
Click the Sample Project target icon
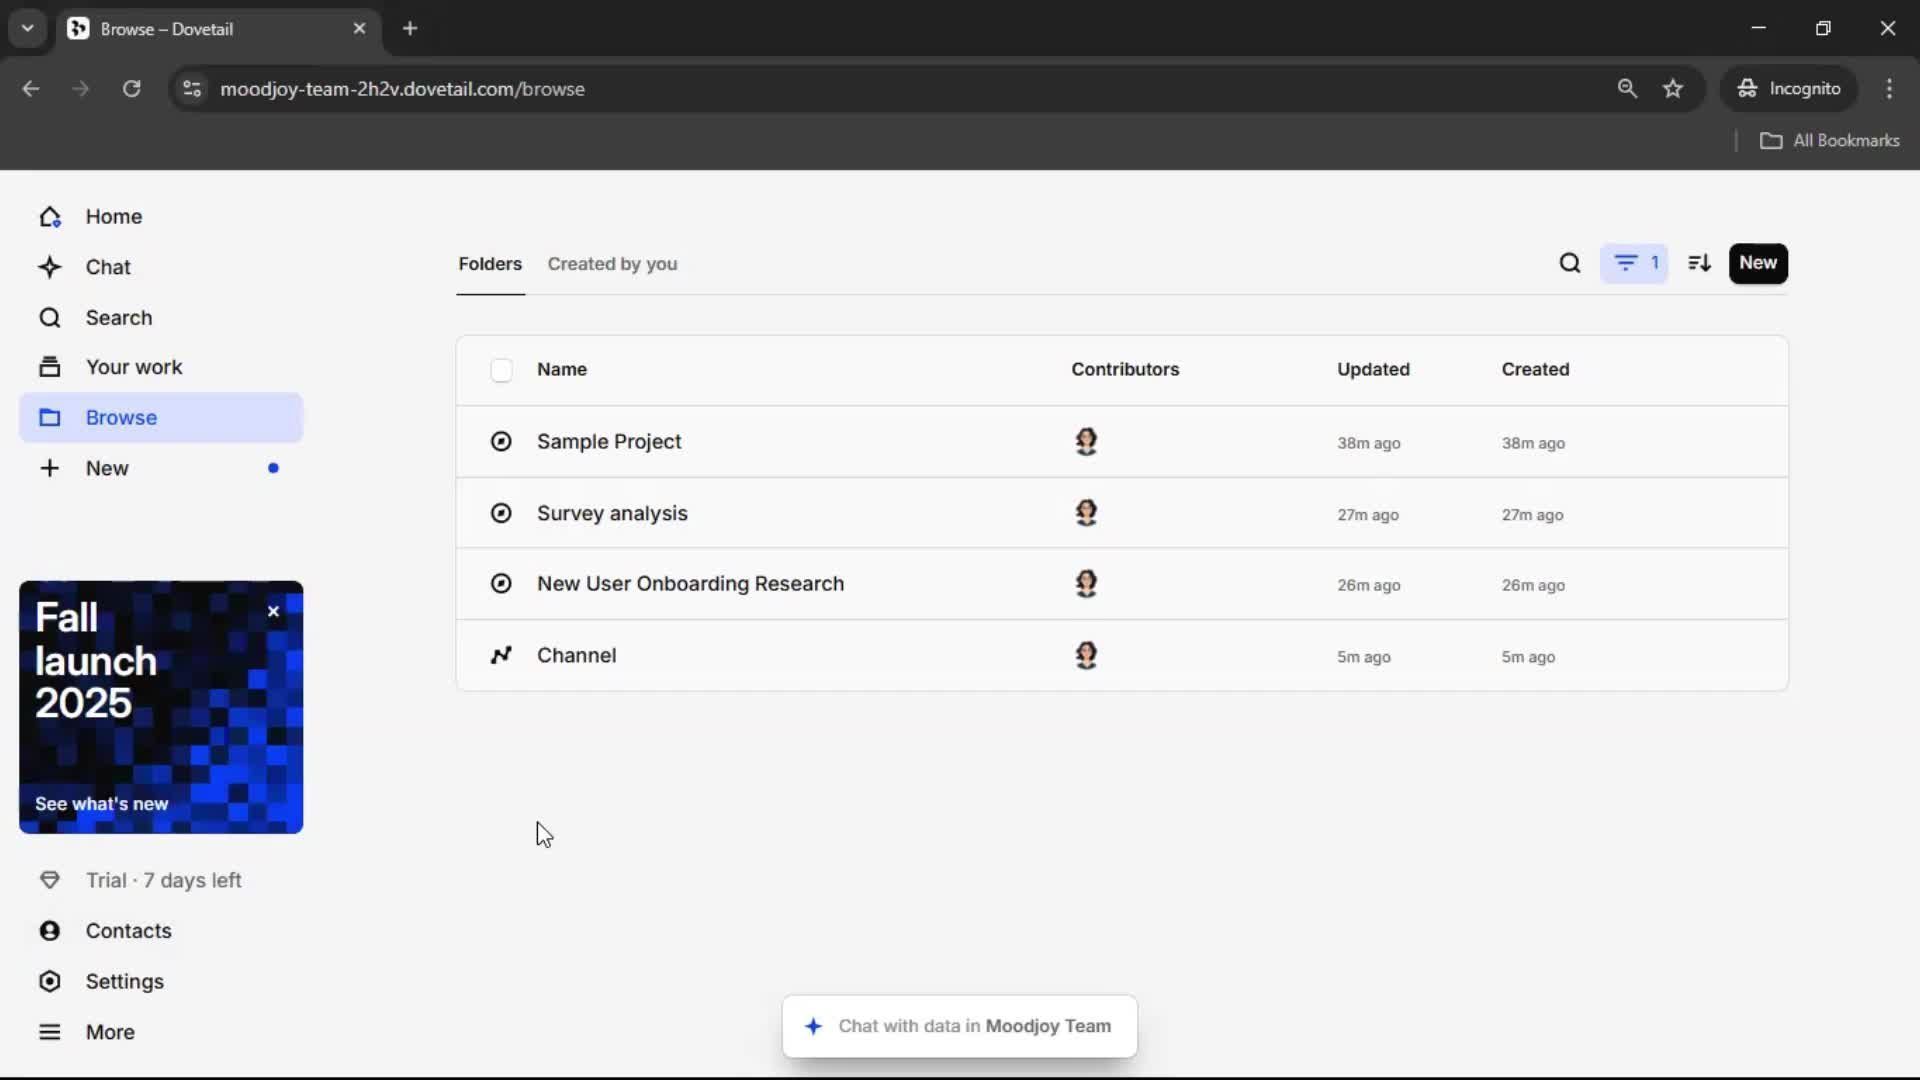tap(501, 441)
